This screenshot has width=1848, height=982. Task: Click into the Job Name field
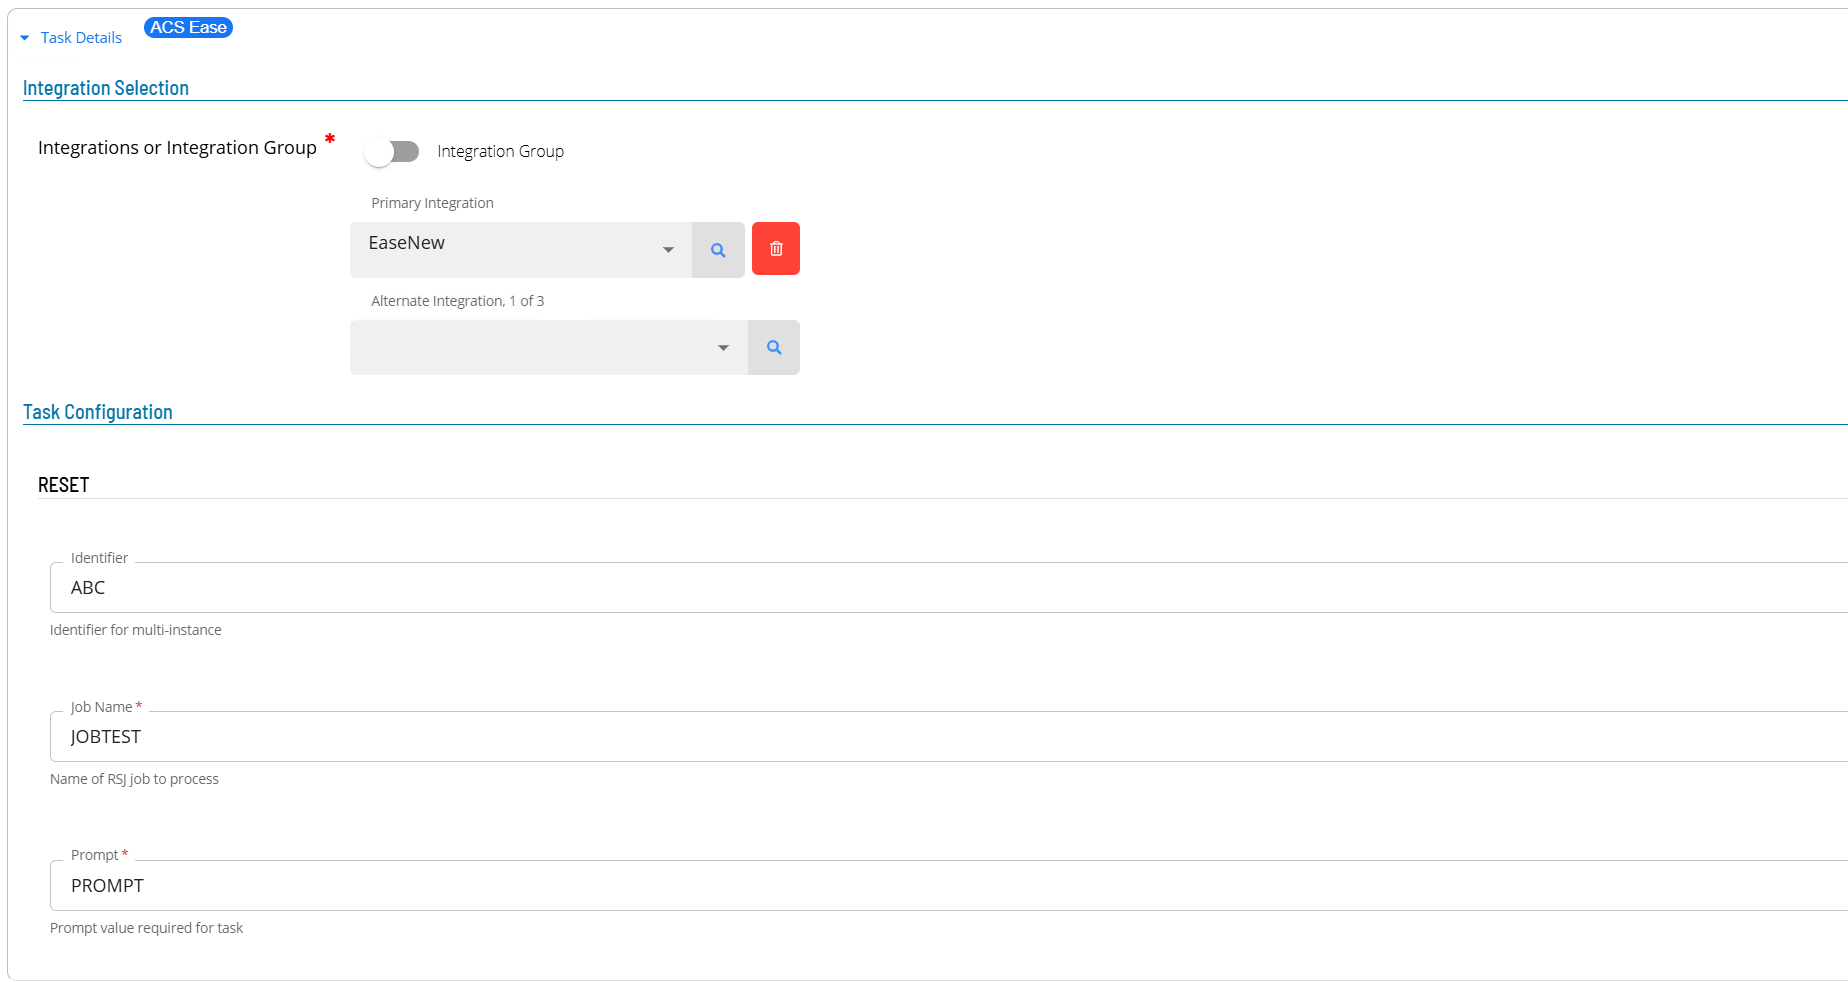(x=948, y=737)
